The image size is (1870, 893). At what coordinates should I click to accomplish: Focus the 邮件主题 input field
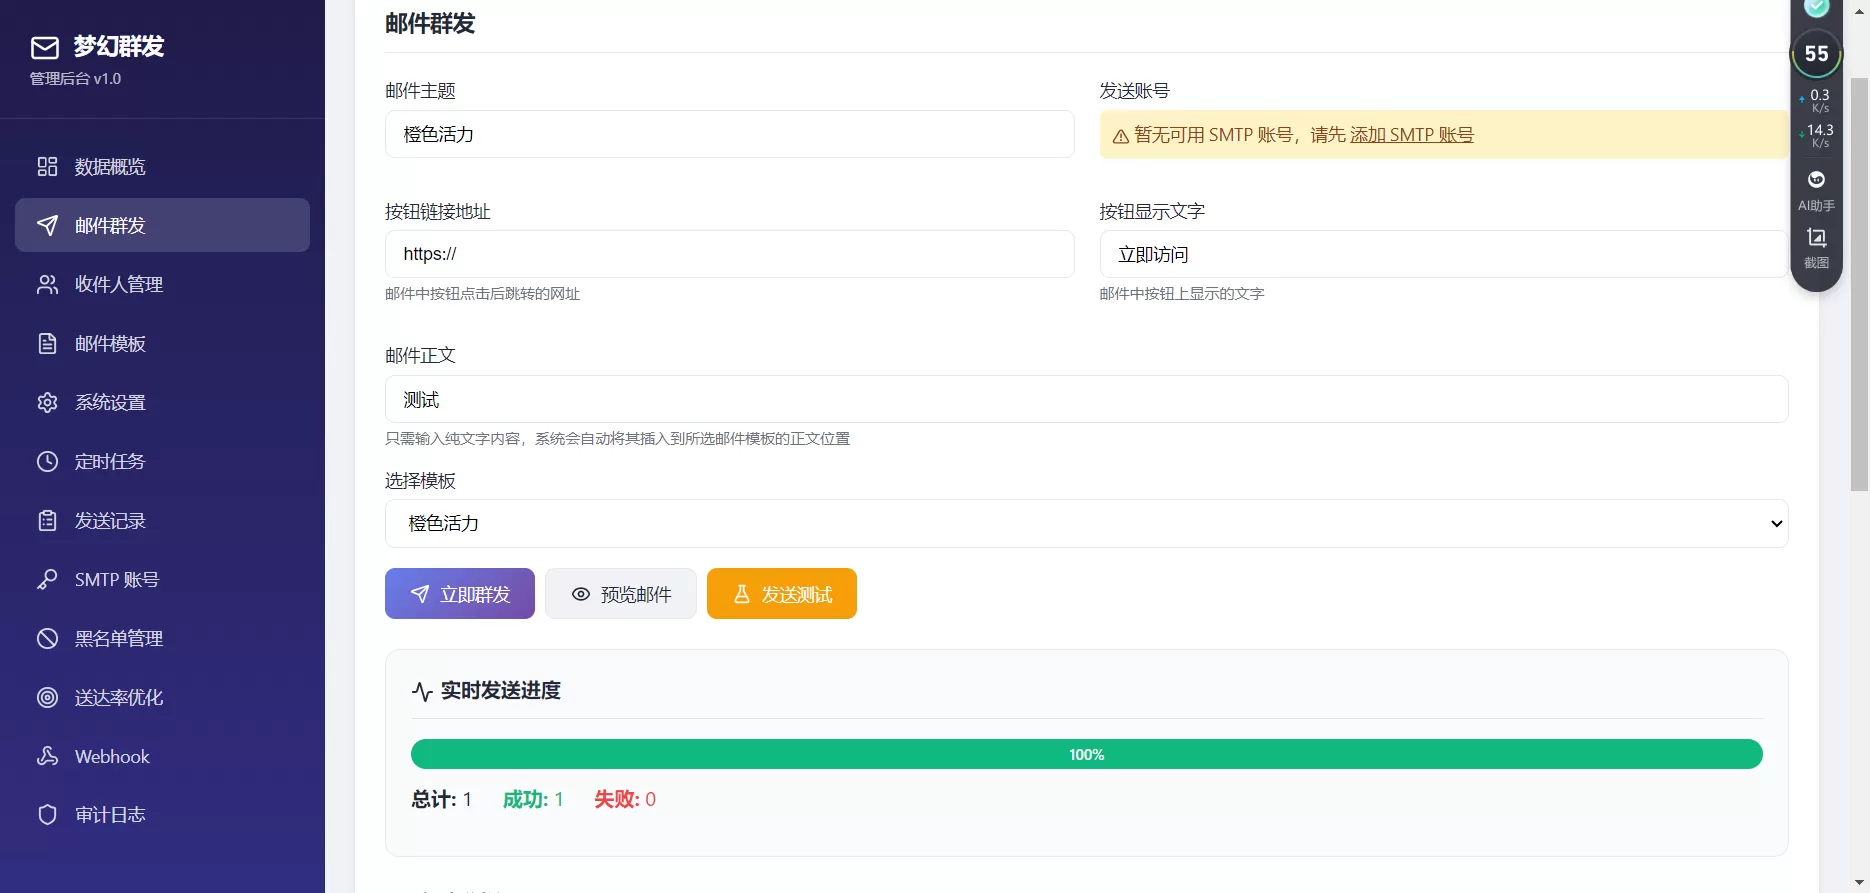pyautogui.click(x=729, y=134)
